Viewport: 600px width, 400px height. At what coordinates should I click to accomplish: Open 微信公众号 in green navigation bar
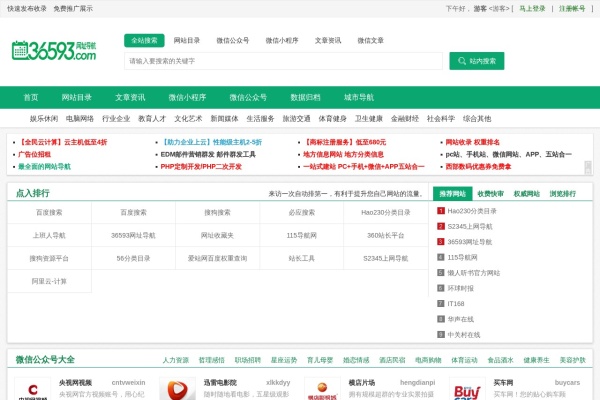tap(248, 97)
